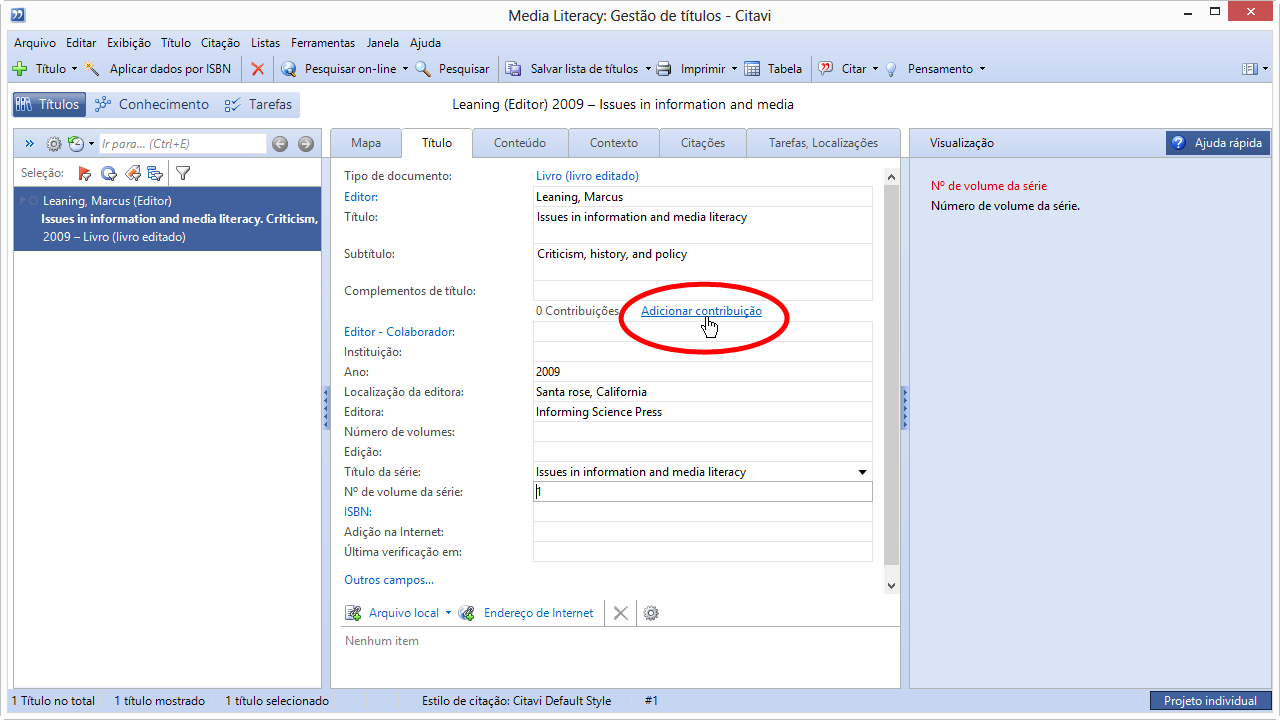Click the form scrollbar up arrow
1280x720 pixels.
891,176
